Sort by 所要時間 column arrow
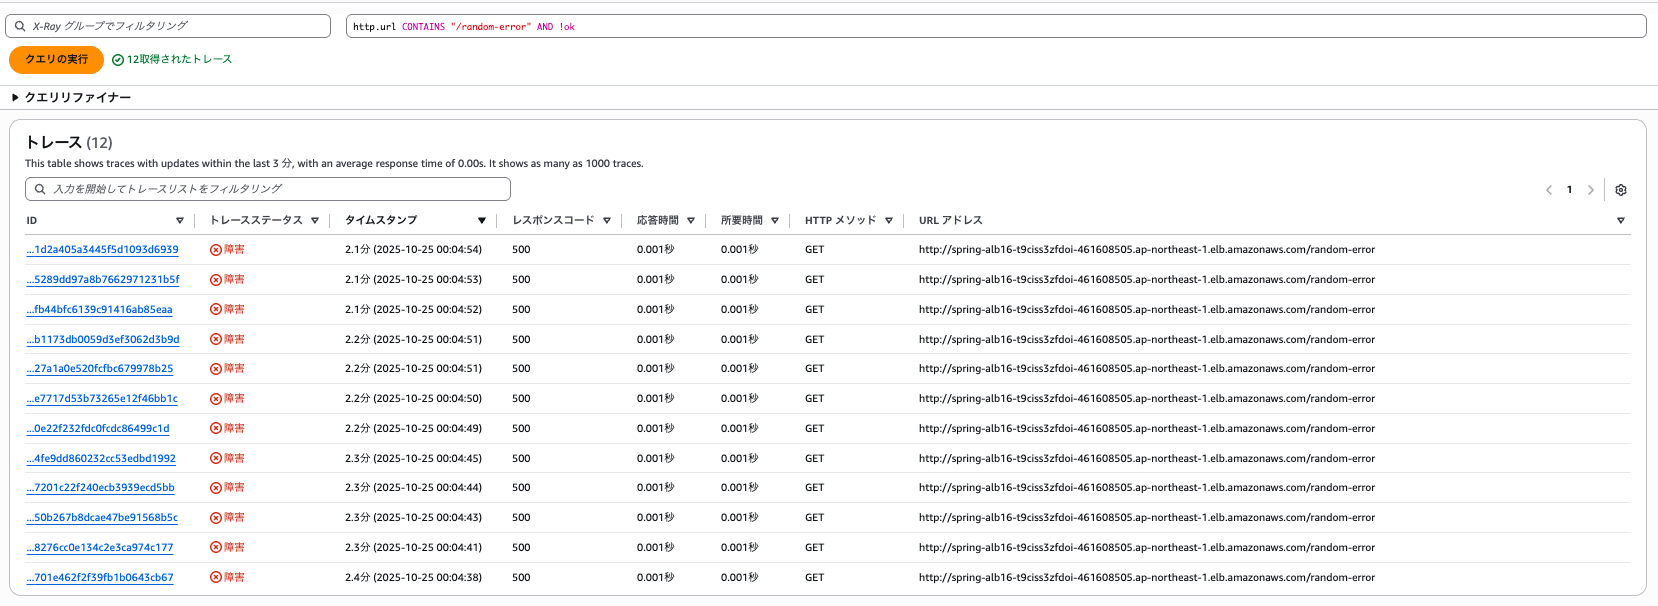Screen dimensions: 1658x606 tap(775, 221)
